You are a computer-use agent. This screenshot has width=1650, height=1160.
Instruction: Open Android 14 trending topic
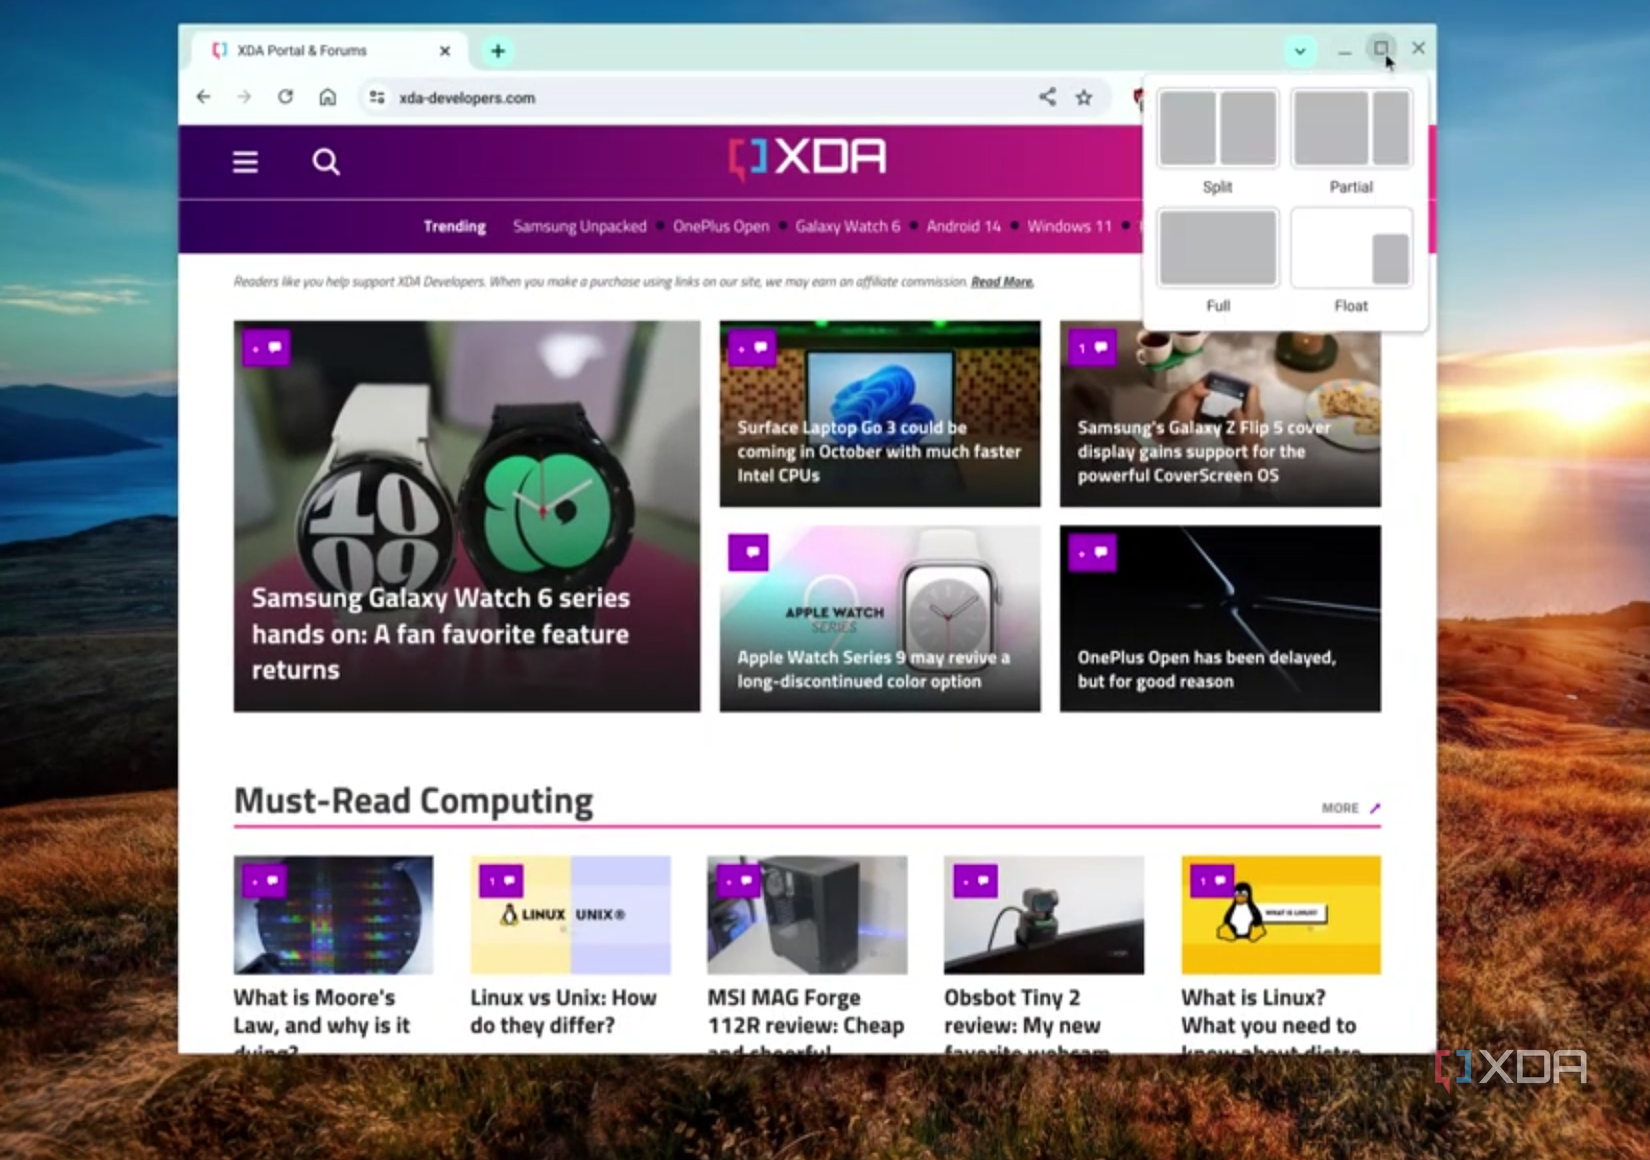(963, 226)
